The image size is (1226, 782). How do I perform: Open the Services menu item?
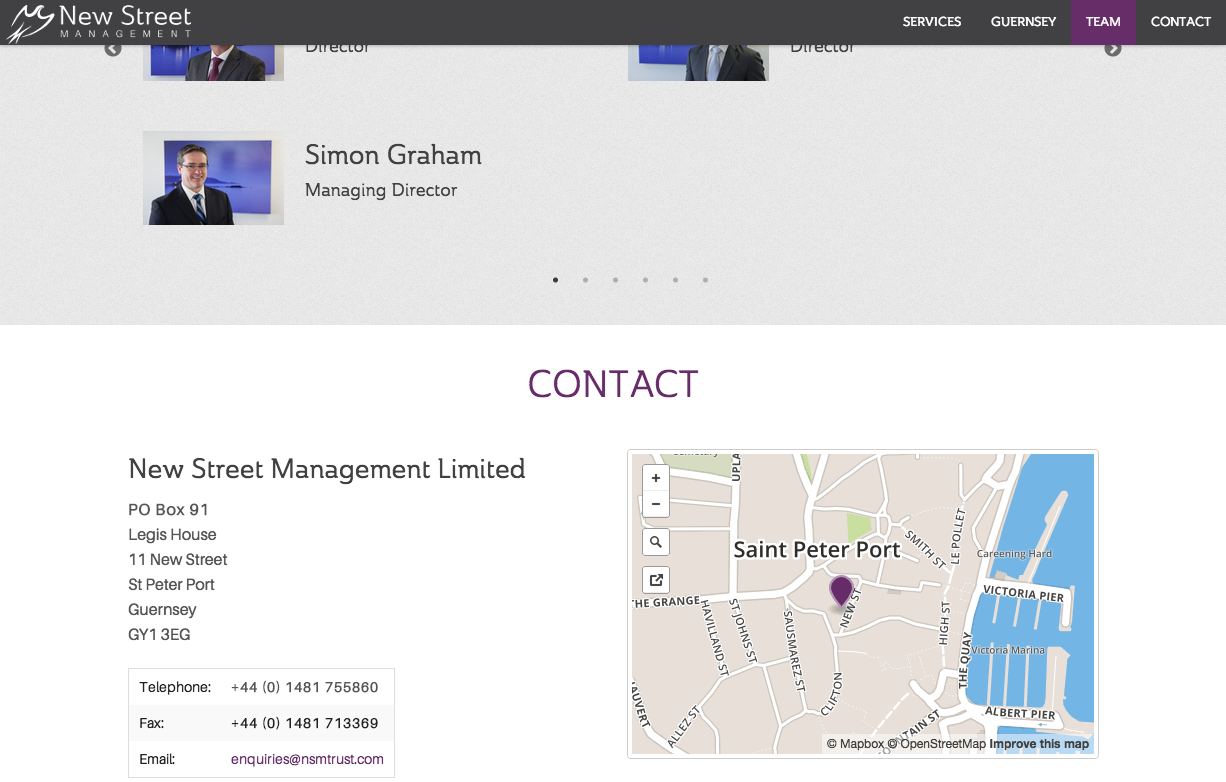(x=931, y=22)
